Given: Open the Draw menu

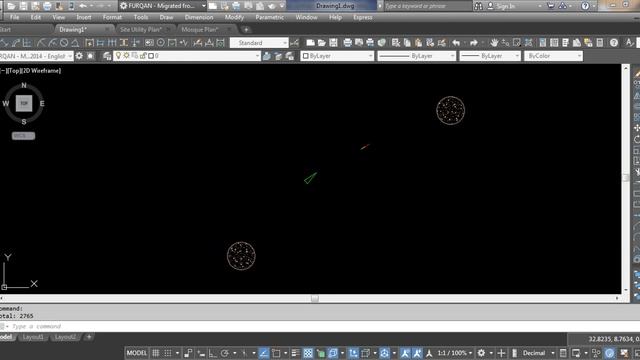Looking at the screenshot, I should pyautogui.click(x=166, y=17).
